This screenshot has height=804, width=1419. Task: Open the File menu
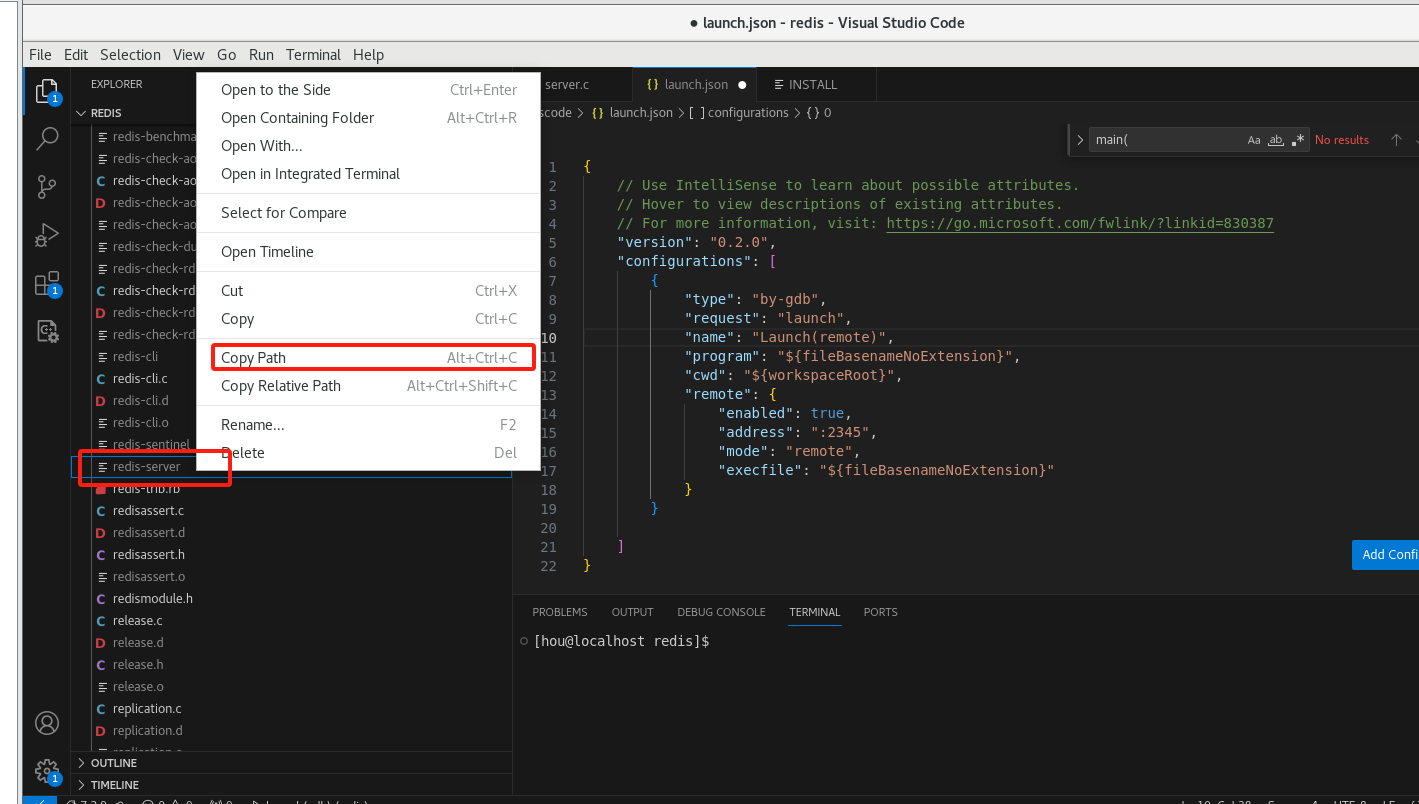40,55
